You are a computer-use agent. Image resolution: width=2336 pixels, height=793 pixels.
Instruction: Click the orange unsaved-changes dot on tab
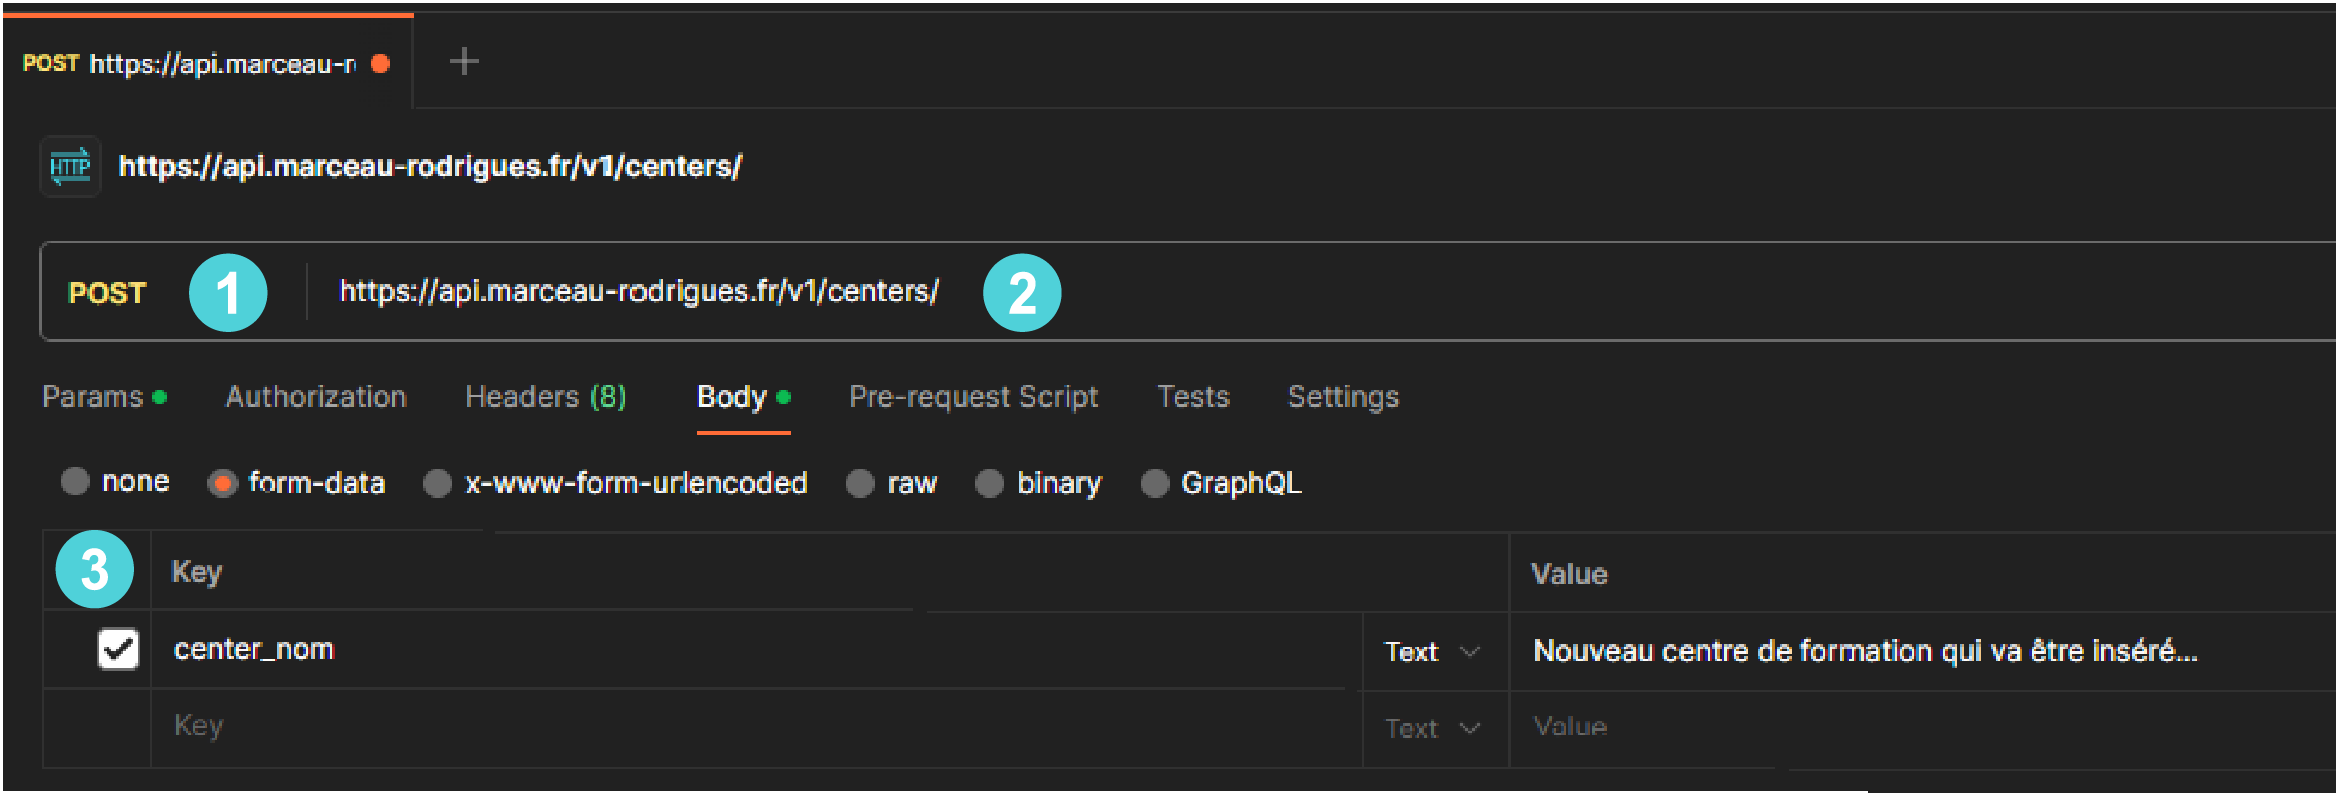[380, 64]
